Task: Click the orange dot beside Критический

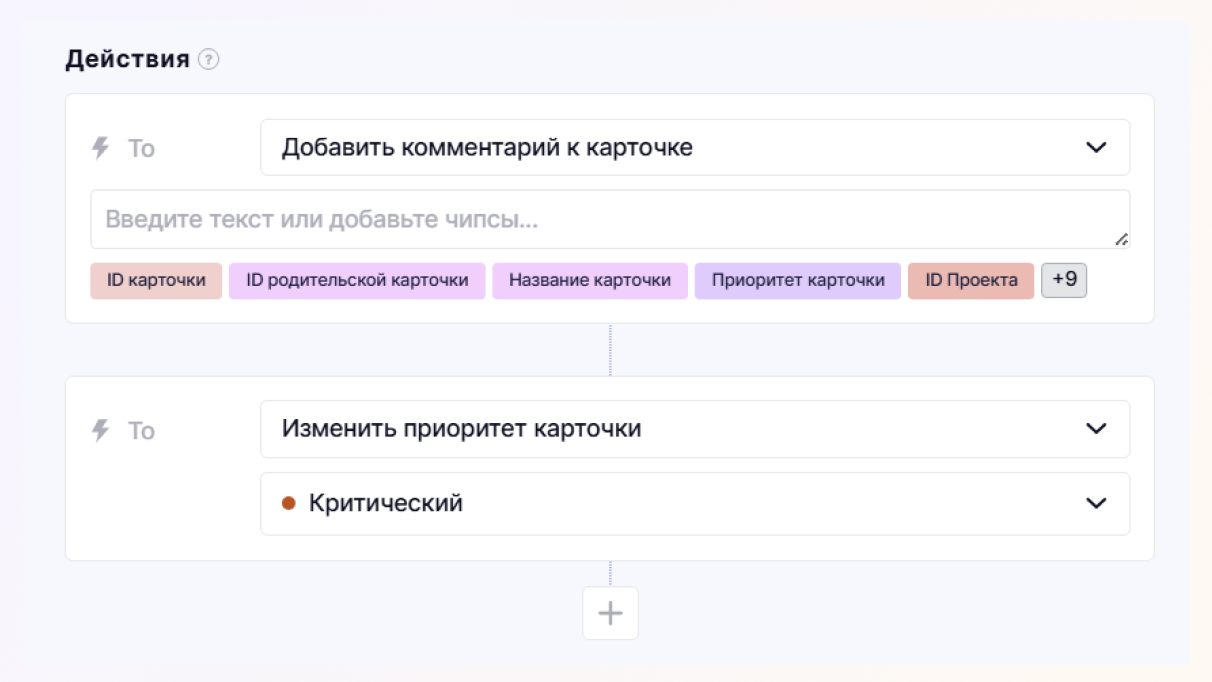Action: tap(288, 504)
